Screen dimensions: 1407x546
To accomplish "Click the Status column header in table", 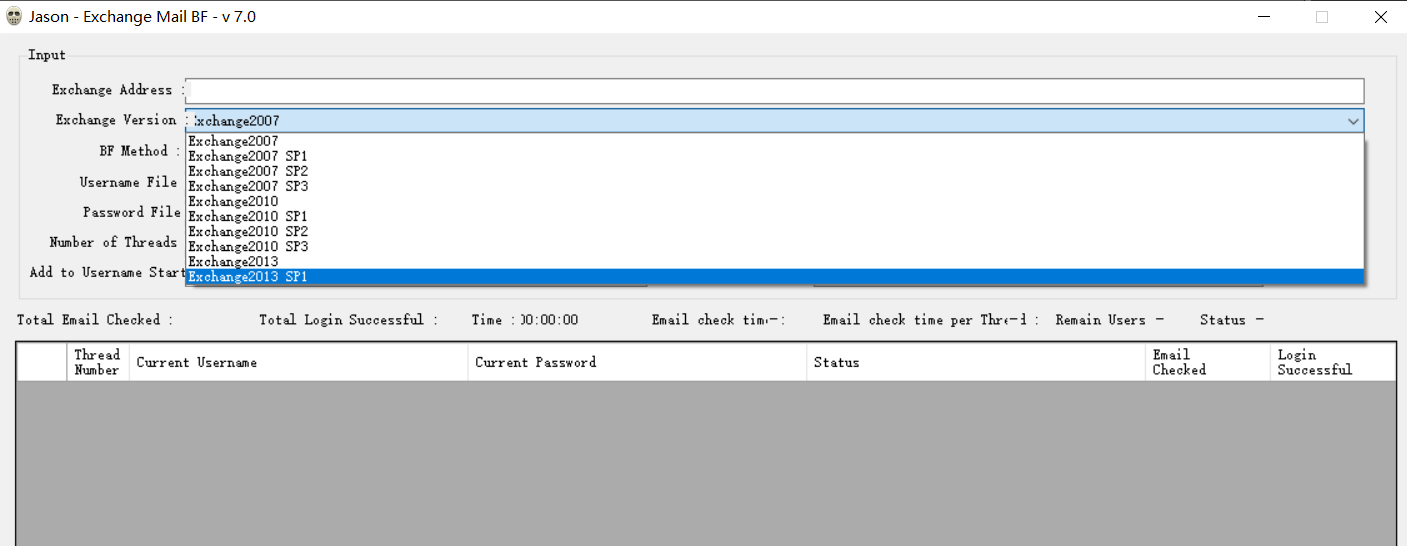I will pos(976,362).
